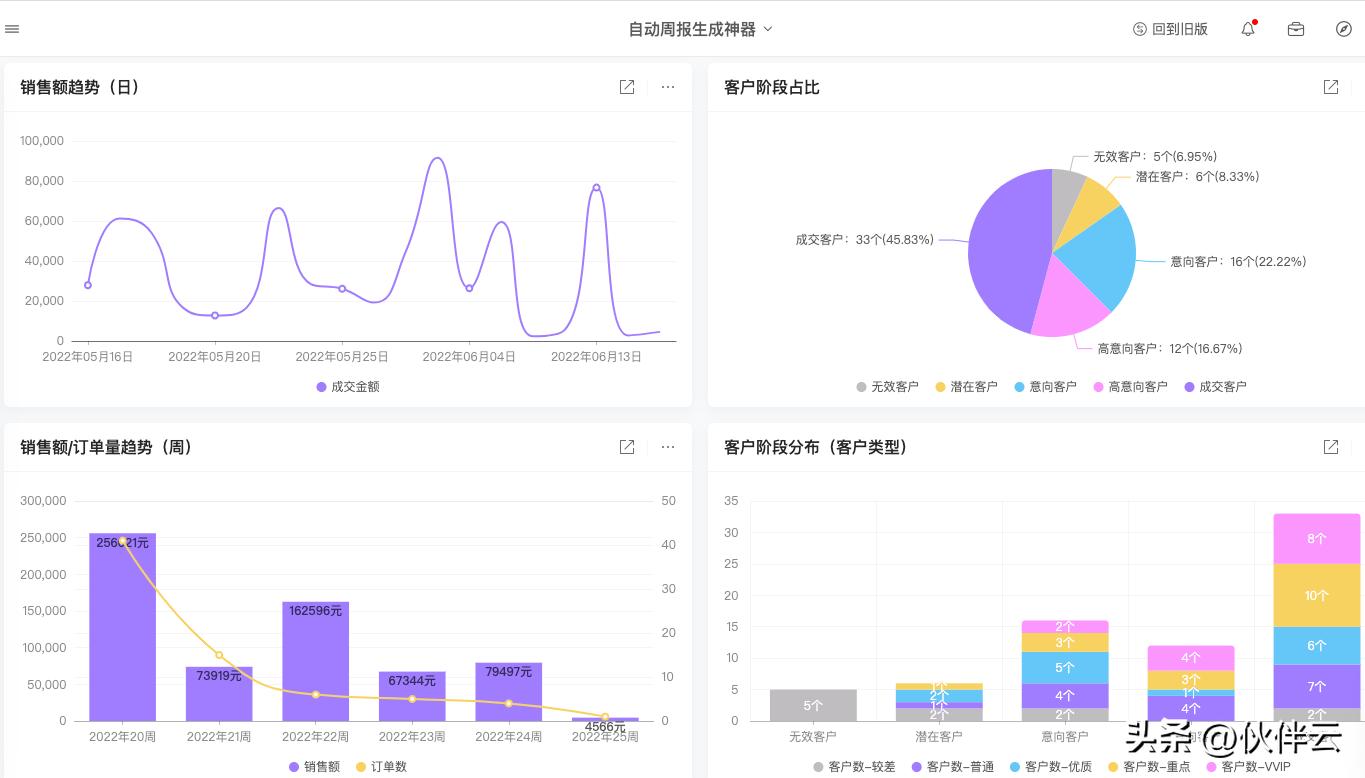Enlarge the 客户阶段分布（客户类型）chart
This screenshot has height=778, width=1365.
point(1330,447)
